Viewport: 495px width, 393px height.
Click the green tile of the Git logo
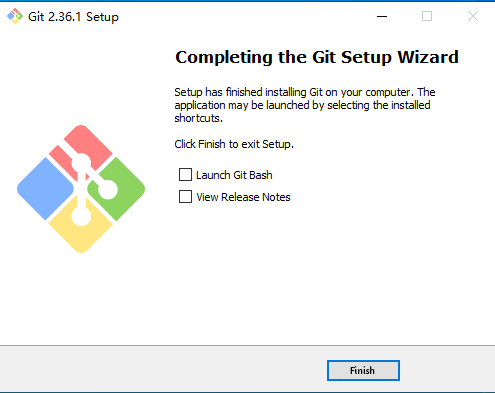[116, 189]
